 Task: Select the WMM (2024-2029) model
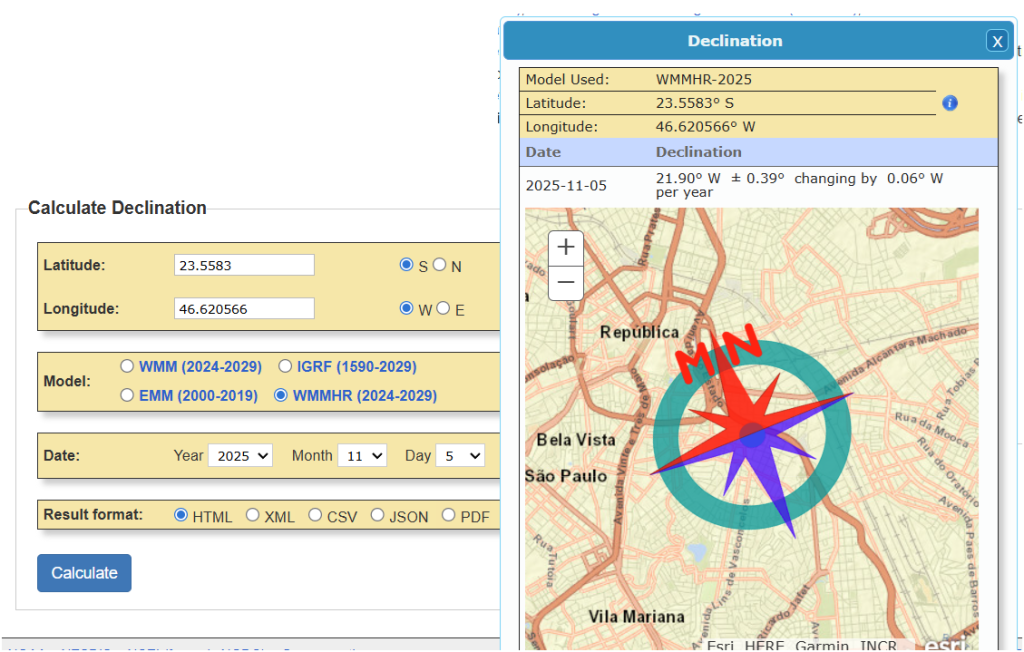tap(127, 366)
